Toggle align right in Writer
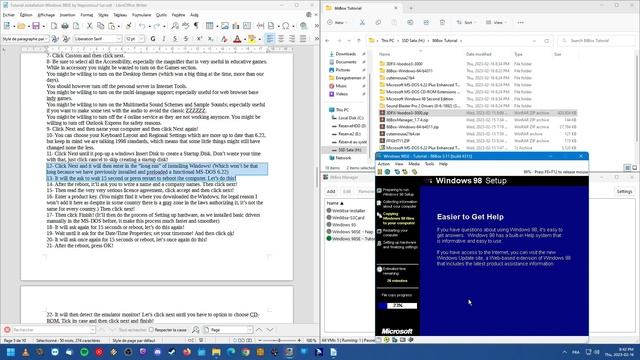 click(x=292, y=39)
